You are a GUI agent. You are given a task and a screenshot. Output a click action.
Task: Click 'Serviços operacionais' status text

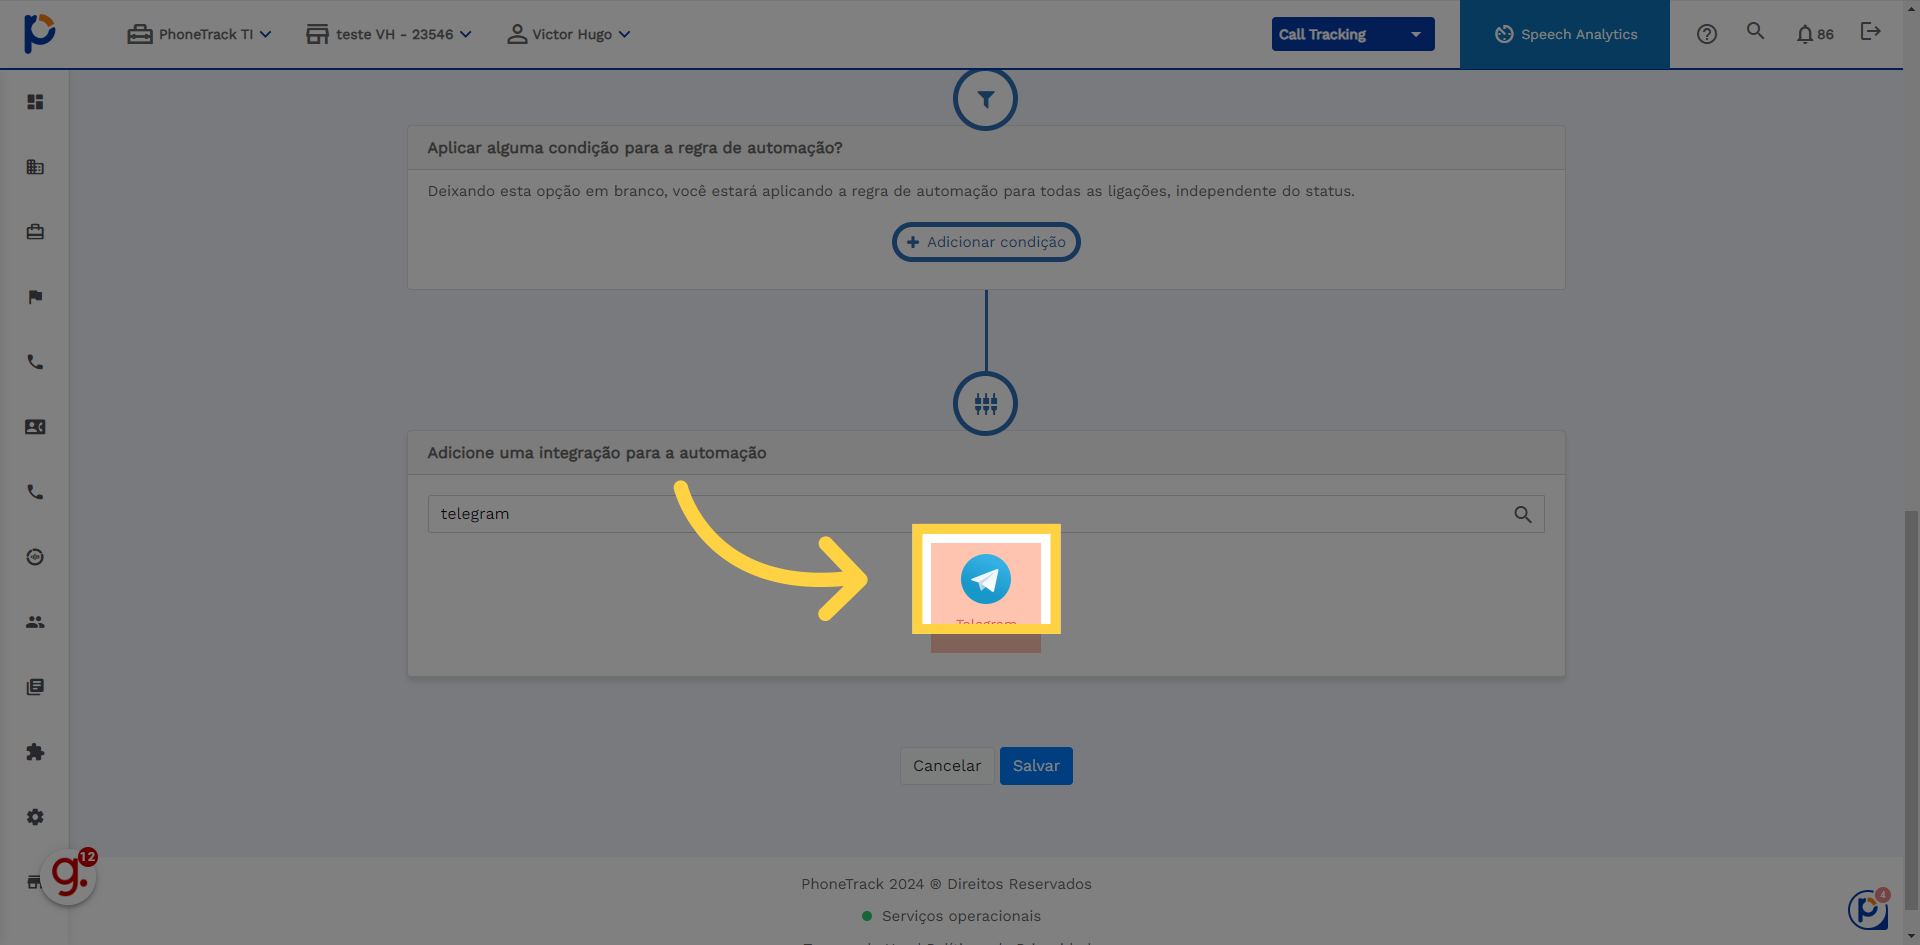[x=961, y=916]
